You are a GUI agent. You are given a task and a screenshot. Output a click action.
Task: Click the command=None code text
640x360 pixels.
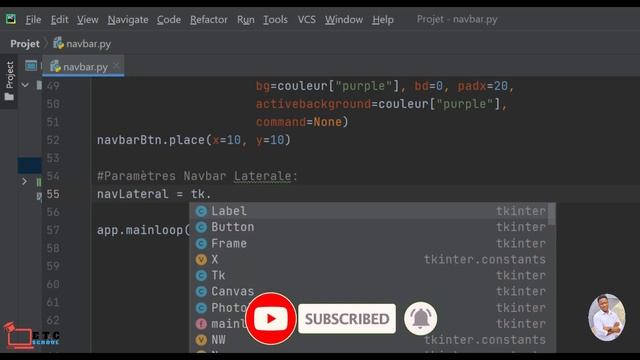(x=302, y=122)
